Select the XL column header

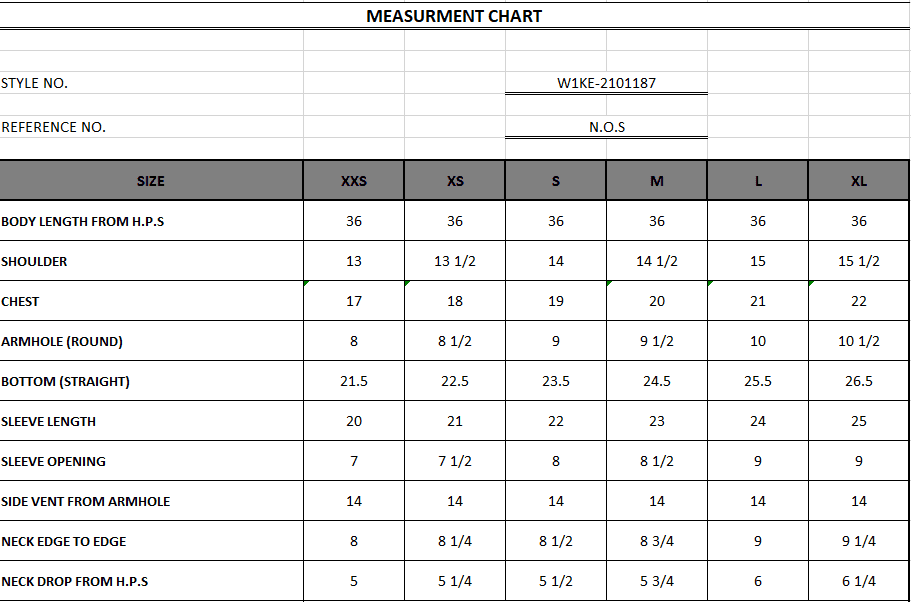(859, 181)
